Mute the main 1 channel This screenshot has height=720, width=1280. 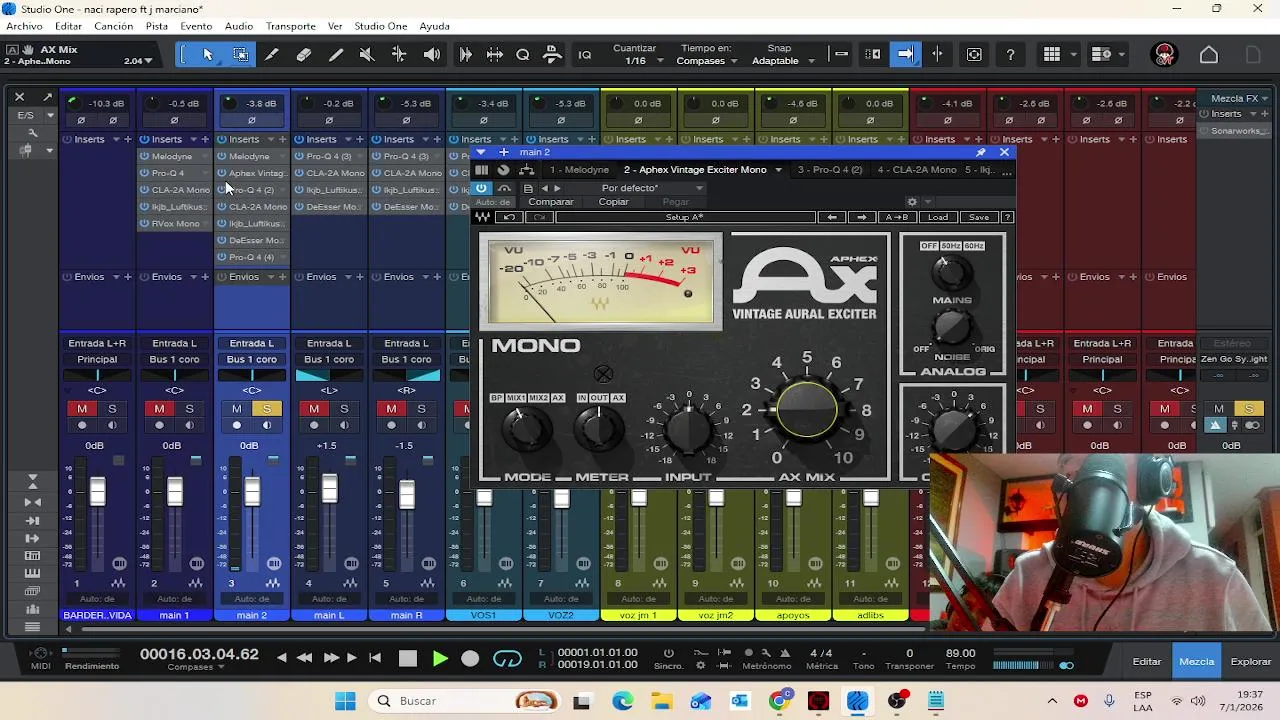pyautogui.click(x=159, y=409)
